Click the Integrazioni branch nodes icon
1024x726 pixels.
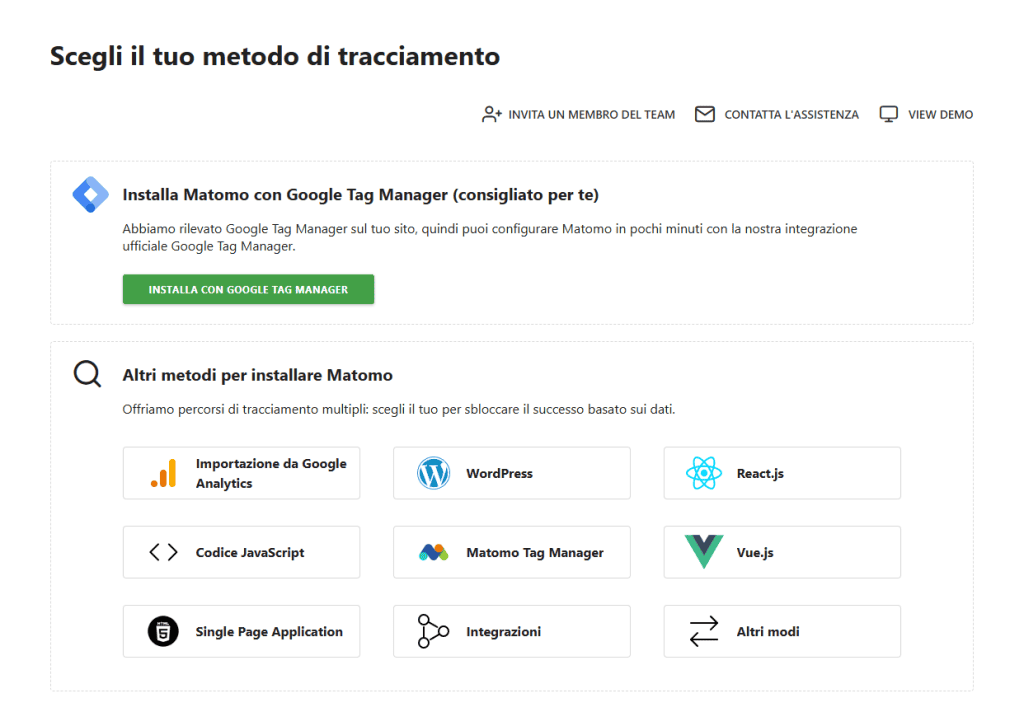point(433,631)
